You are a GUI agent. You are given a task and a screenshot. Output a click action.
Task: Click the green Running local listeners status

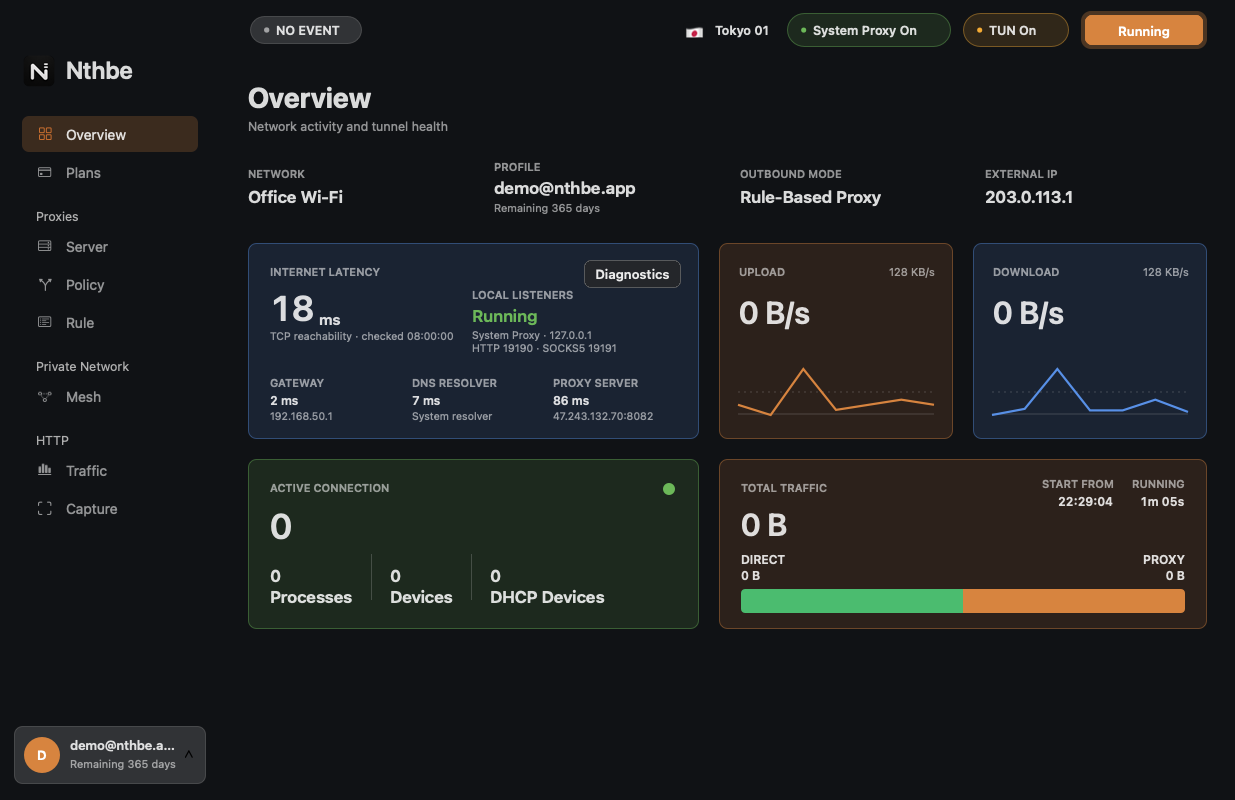click(504, 316)
